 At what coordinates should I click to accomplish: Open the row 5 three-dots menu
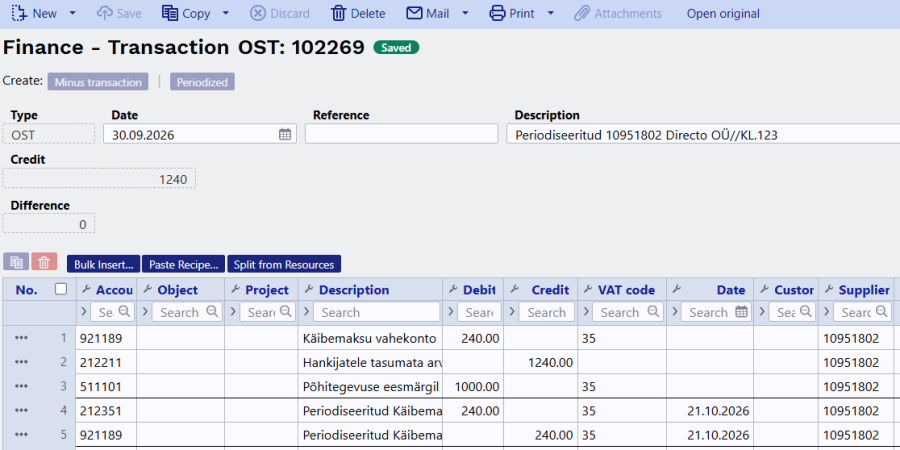click(21, 435)
